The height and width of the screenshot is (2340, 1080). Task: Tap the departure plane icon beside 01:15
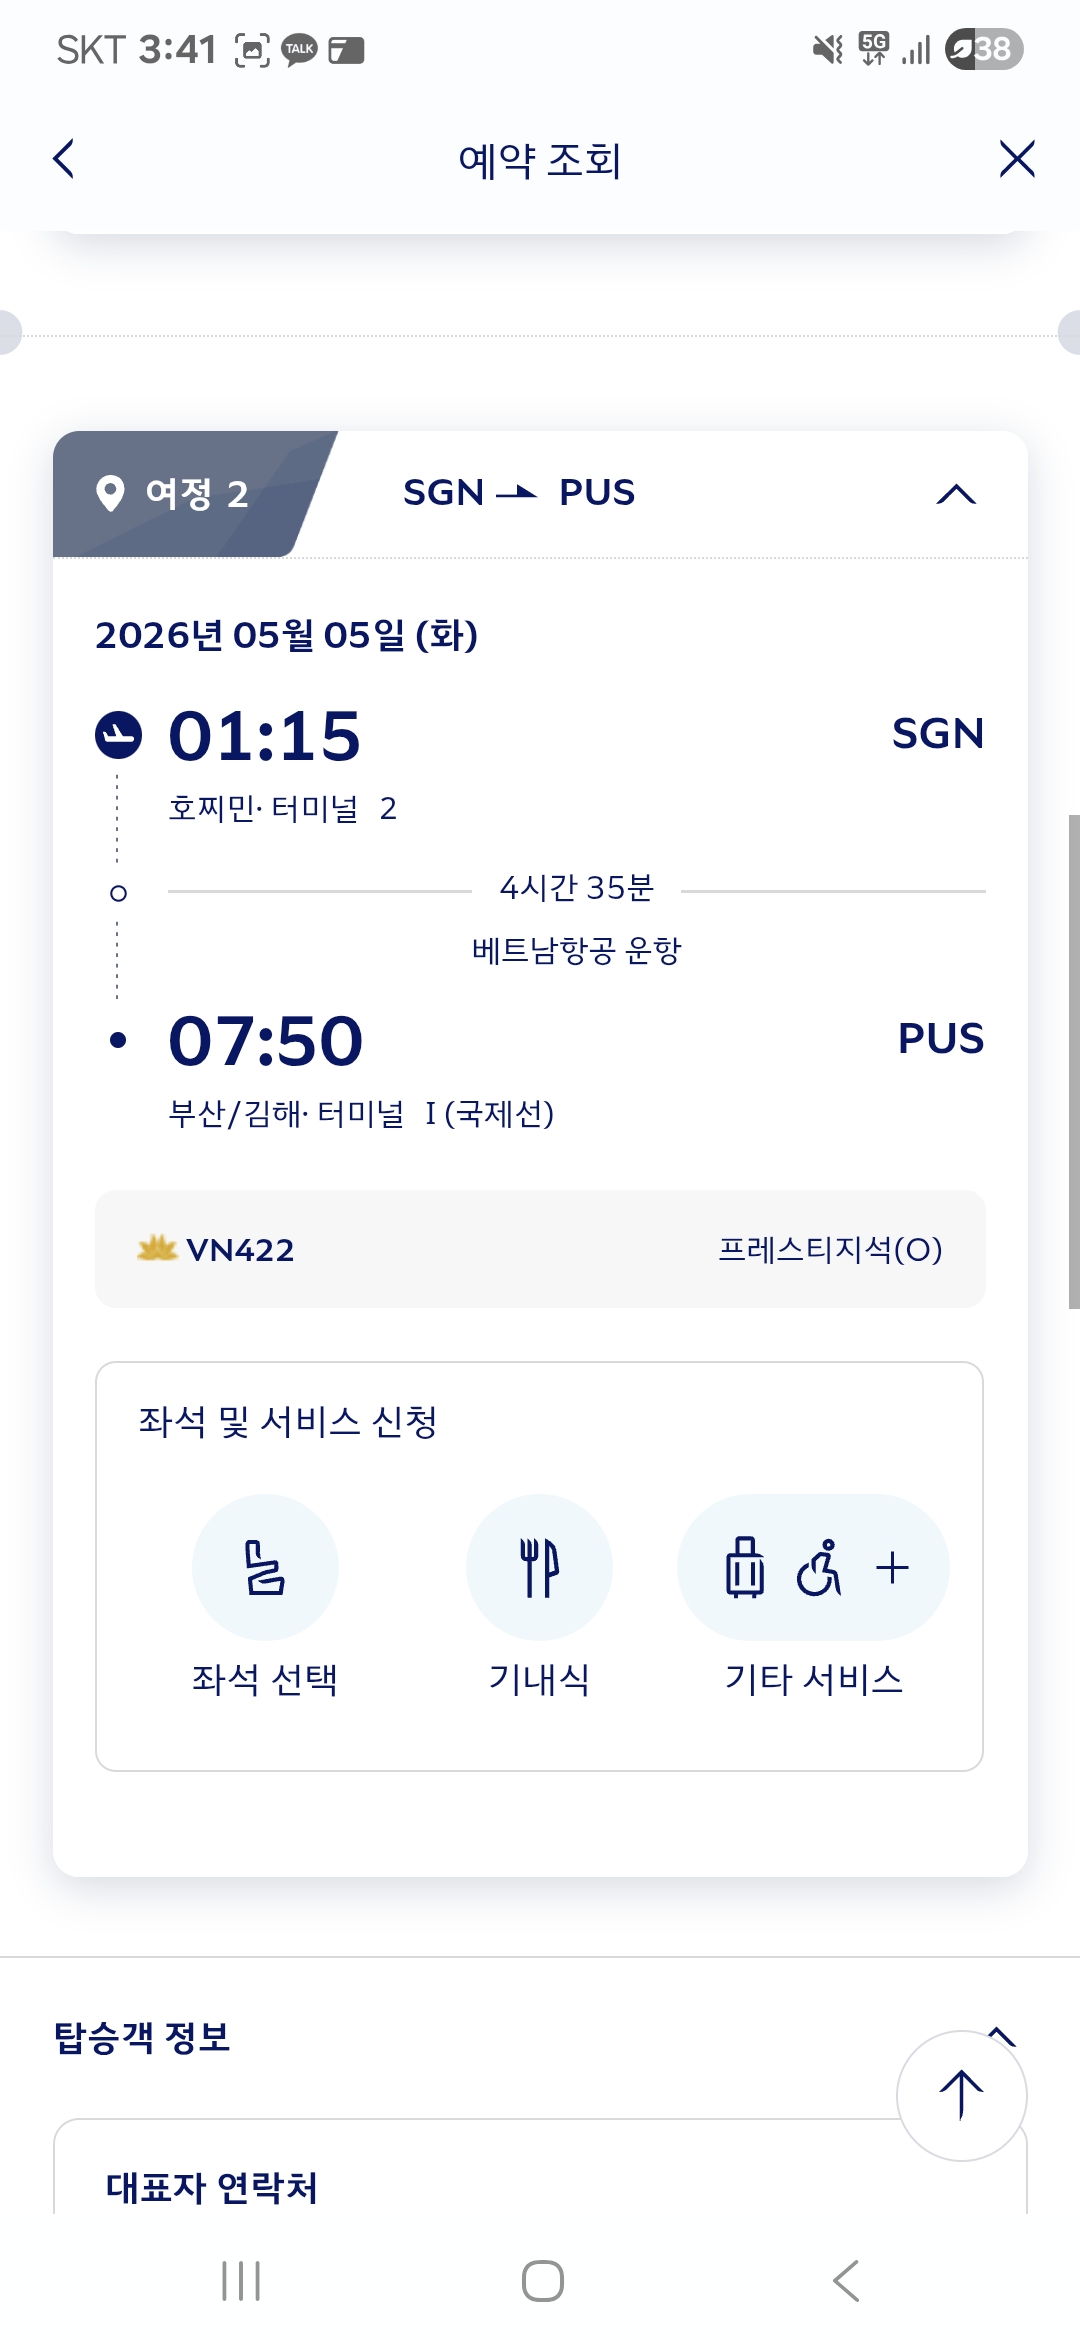(x=118, y=735)
